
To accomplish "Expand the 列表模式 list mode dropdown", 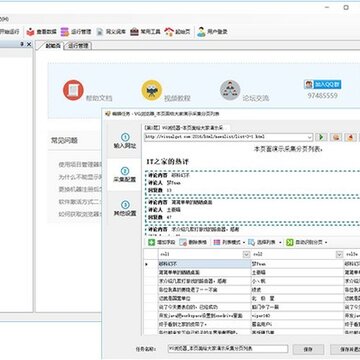I will 244,242.
